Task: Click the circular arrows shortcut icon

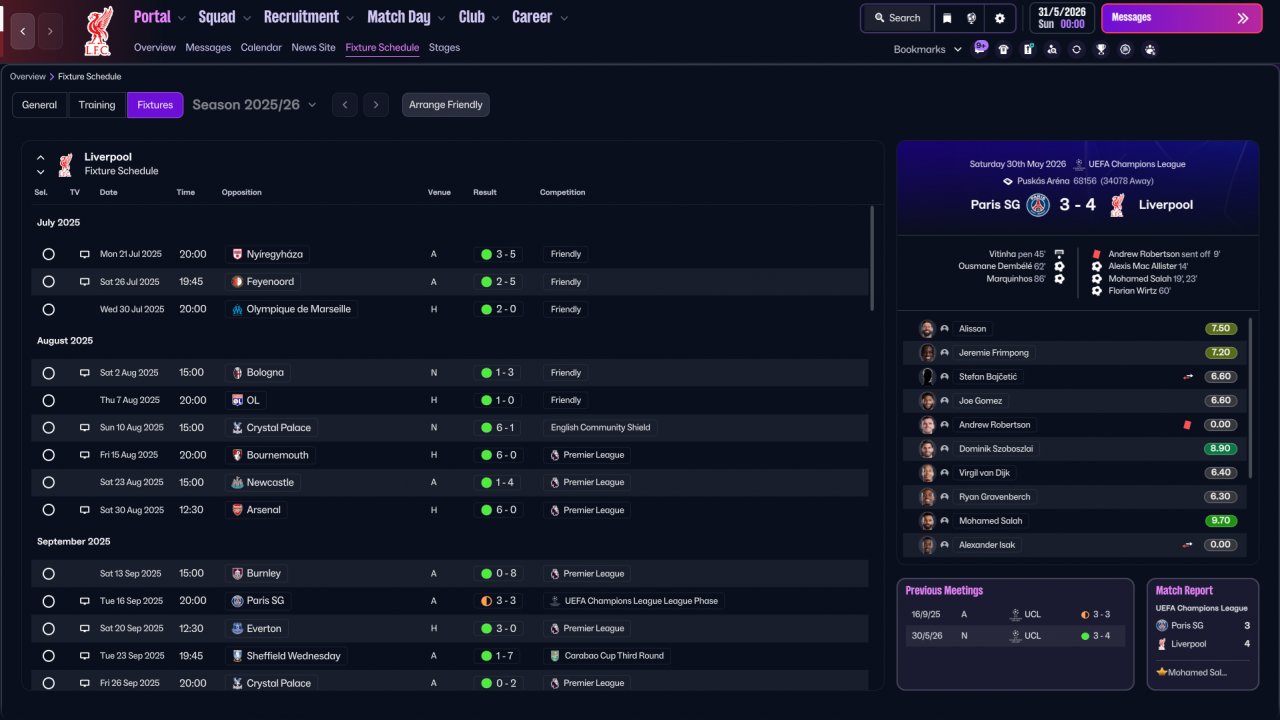Action: (1076, 49)
